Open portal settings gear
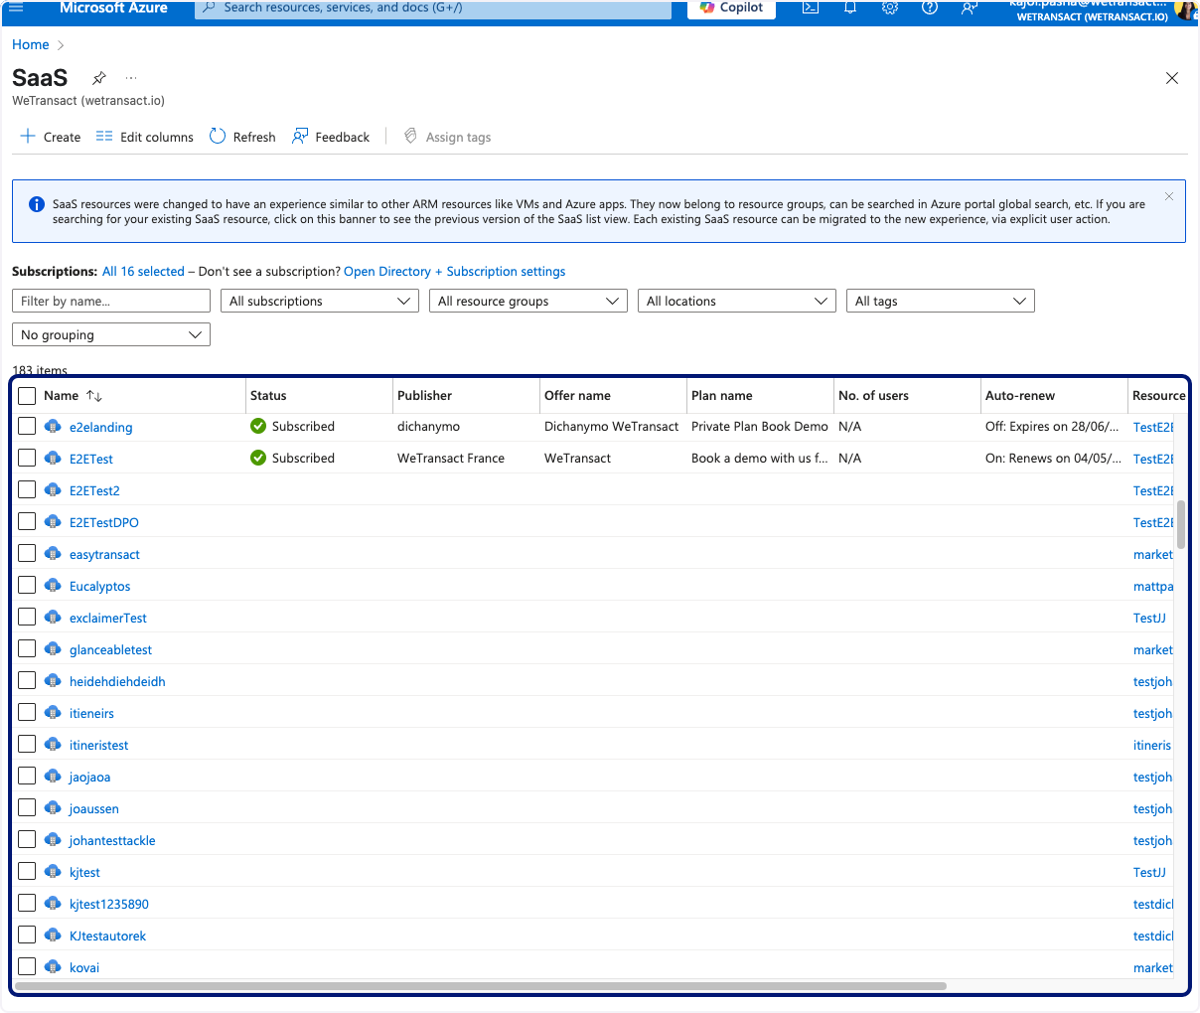This screenshot has width=1200, height=1013. coord(890,7)
